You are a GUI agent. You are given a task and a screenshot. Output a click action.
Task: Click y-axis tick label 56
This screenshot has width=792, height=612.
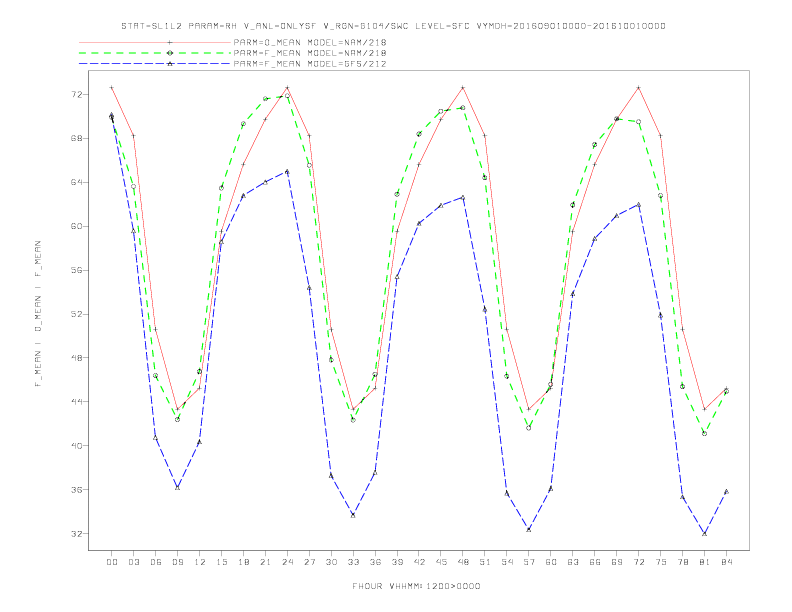pos(77,270)
